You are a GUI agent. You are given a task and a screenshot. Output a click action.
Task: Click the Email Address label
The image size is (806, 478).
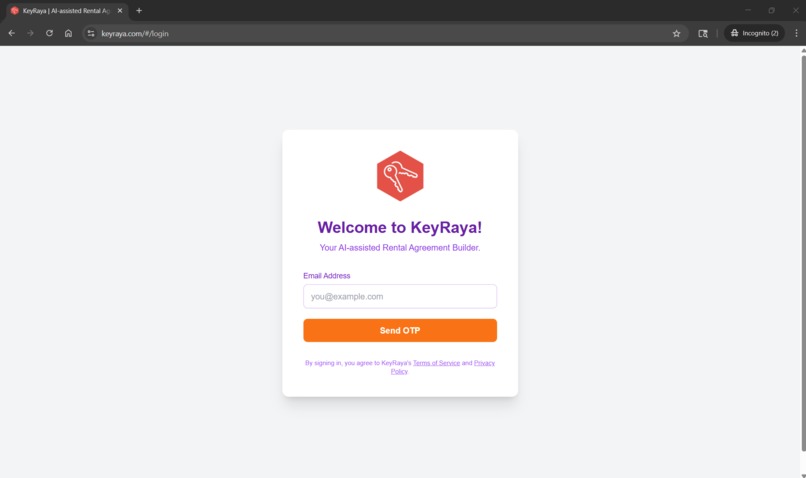326,276
